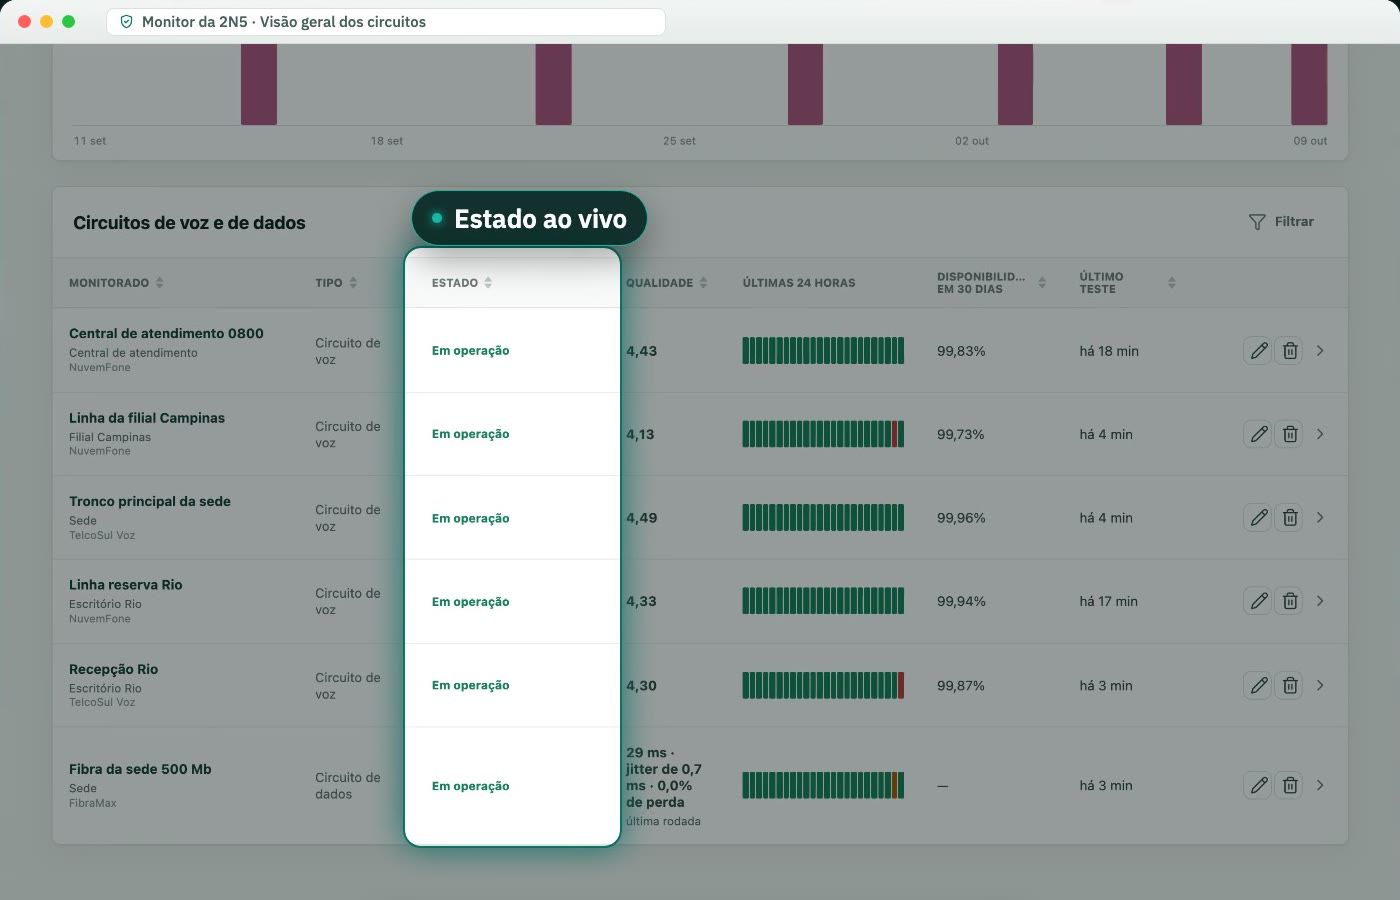Click last test time há 18 min

(1109, 351)
